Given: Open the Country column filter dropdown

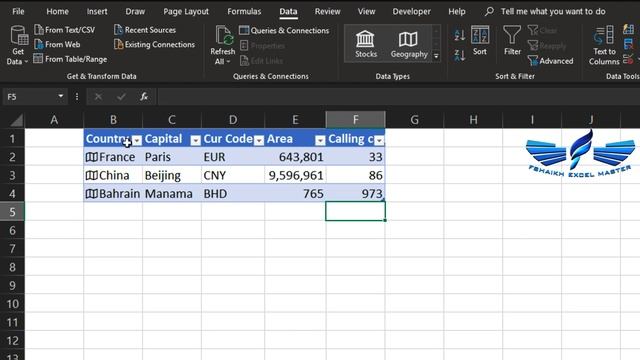Looking at the screenshot, I should point(137,140).
